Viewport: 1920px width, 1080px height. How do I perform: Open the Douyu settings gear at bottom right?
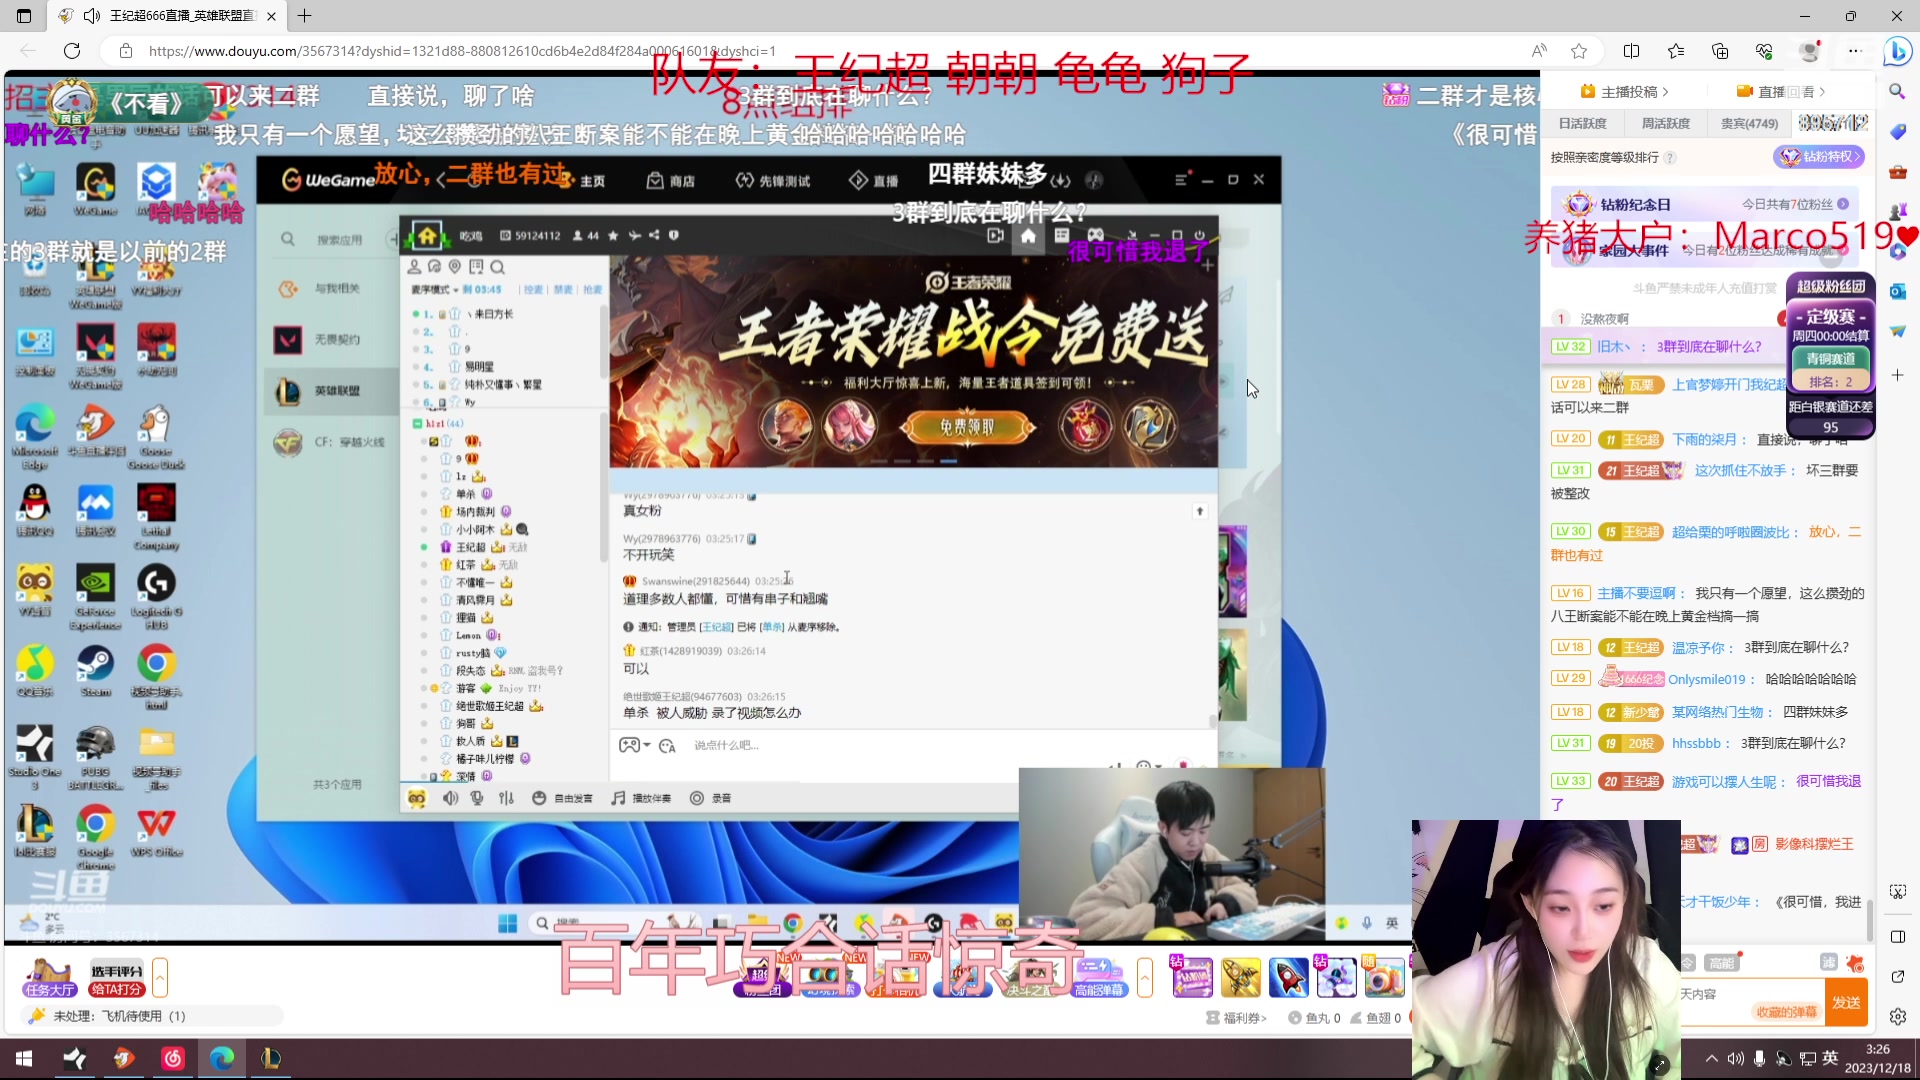(1896, 1015)
